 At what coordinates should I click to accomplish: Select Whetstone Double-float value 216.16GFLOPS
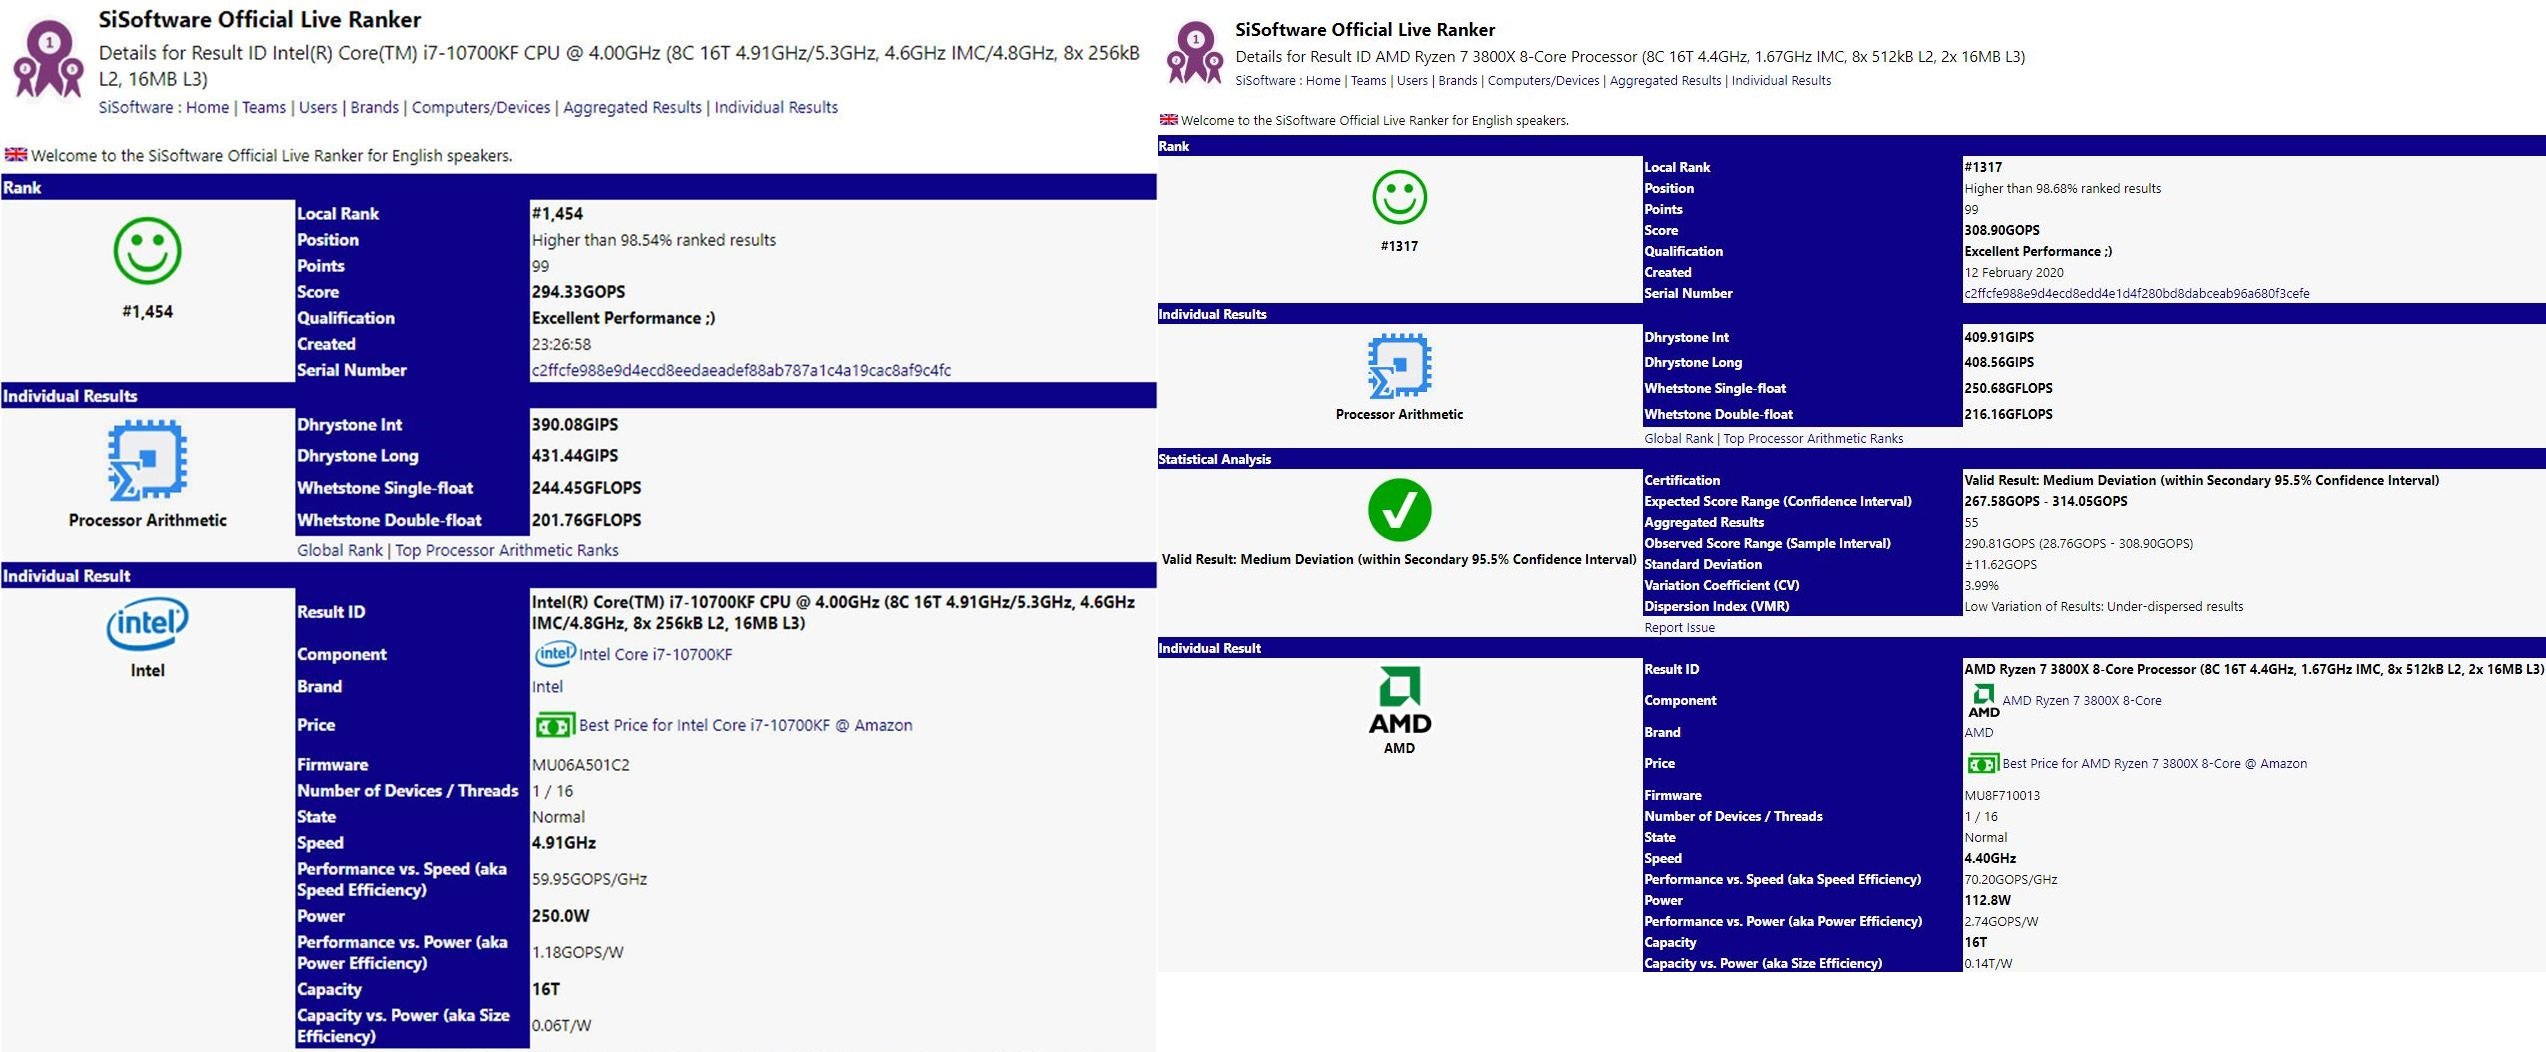click(2008, 415)
